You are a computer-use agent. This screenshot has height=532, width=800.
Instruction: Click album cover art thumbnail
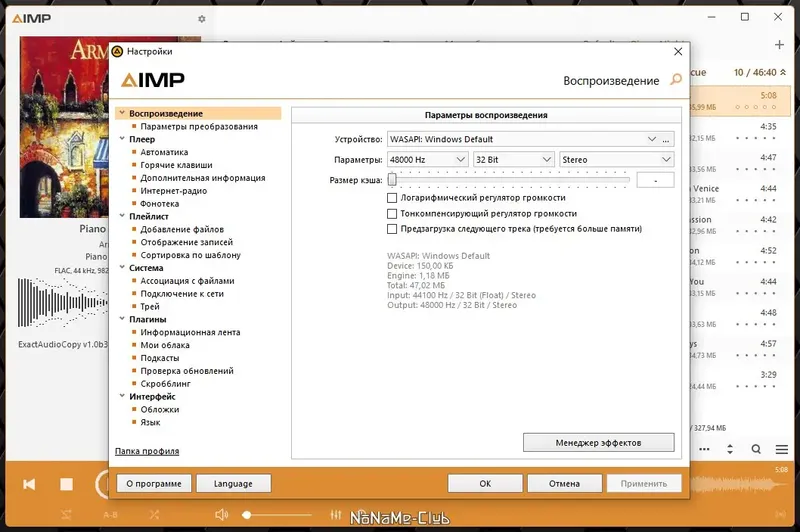coord(64,127)
